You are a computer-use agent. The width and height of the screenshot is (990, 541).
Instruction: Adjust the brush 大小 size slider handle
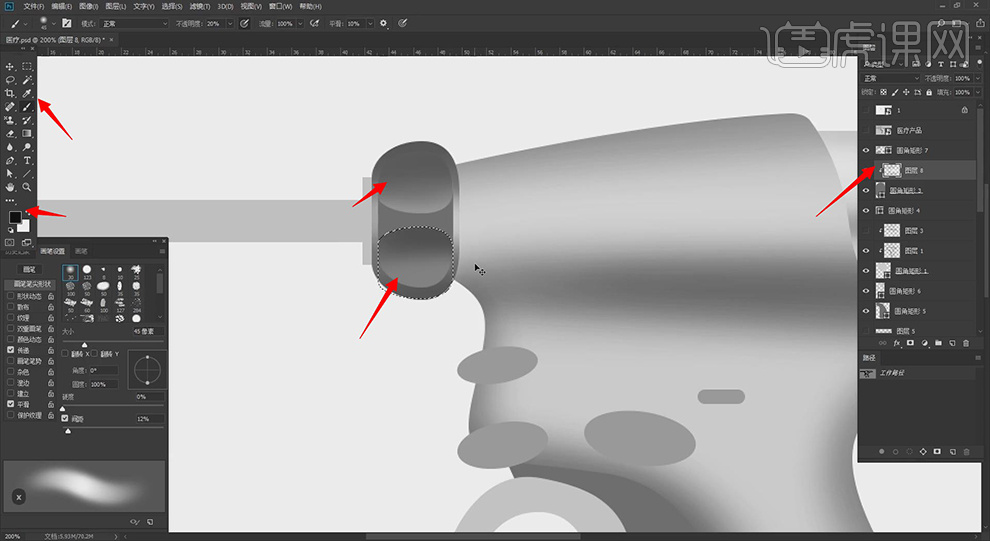[85, 345]
